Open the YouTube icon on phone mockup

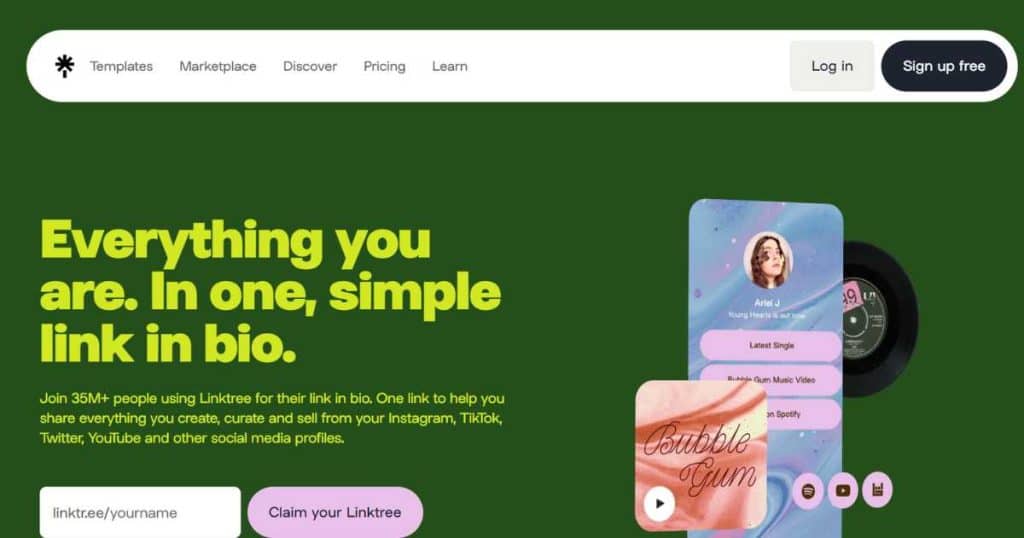(842, 490)
